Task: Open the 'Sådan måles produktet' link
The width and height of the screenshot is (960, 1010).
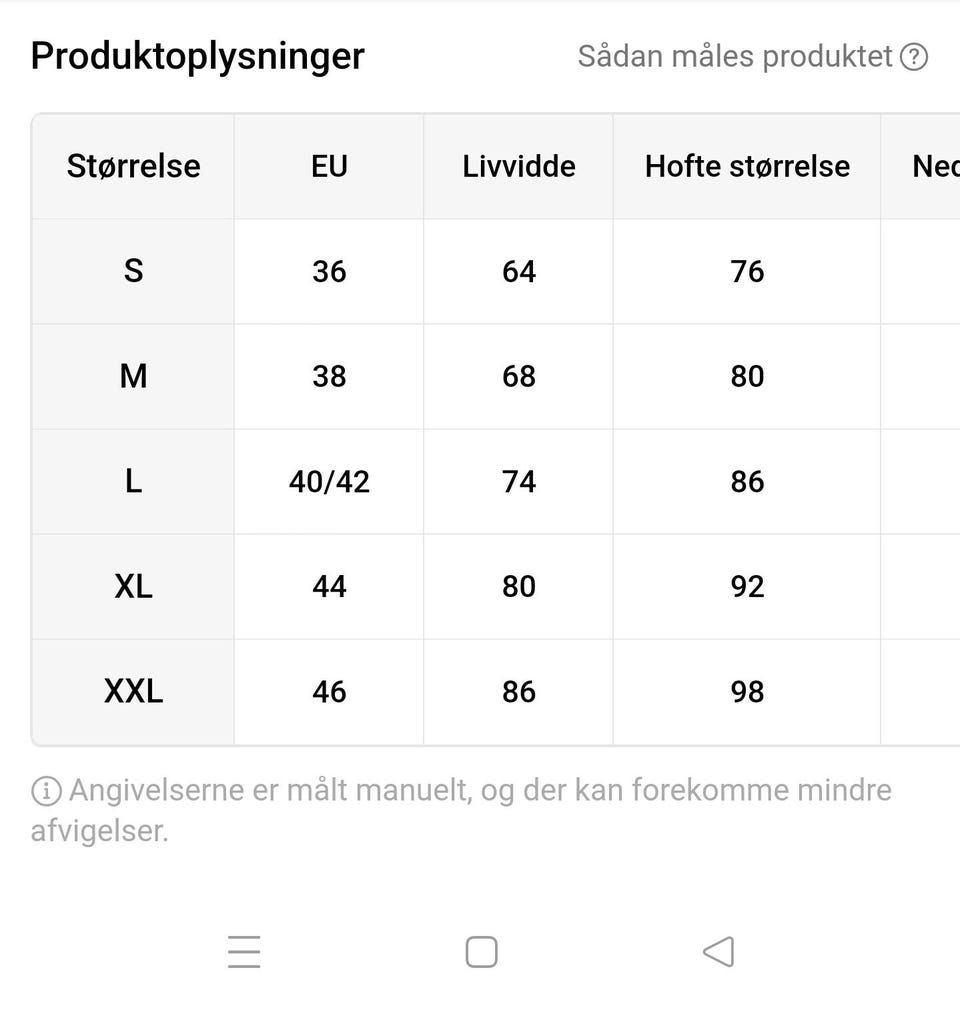Action: (x=735, y=57)
